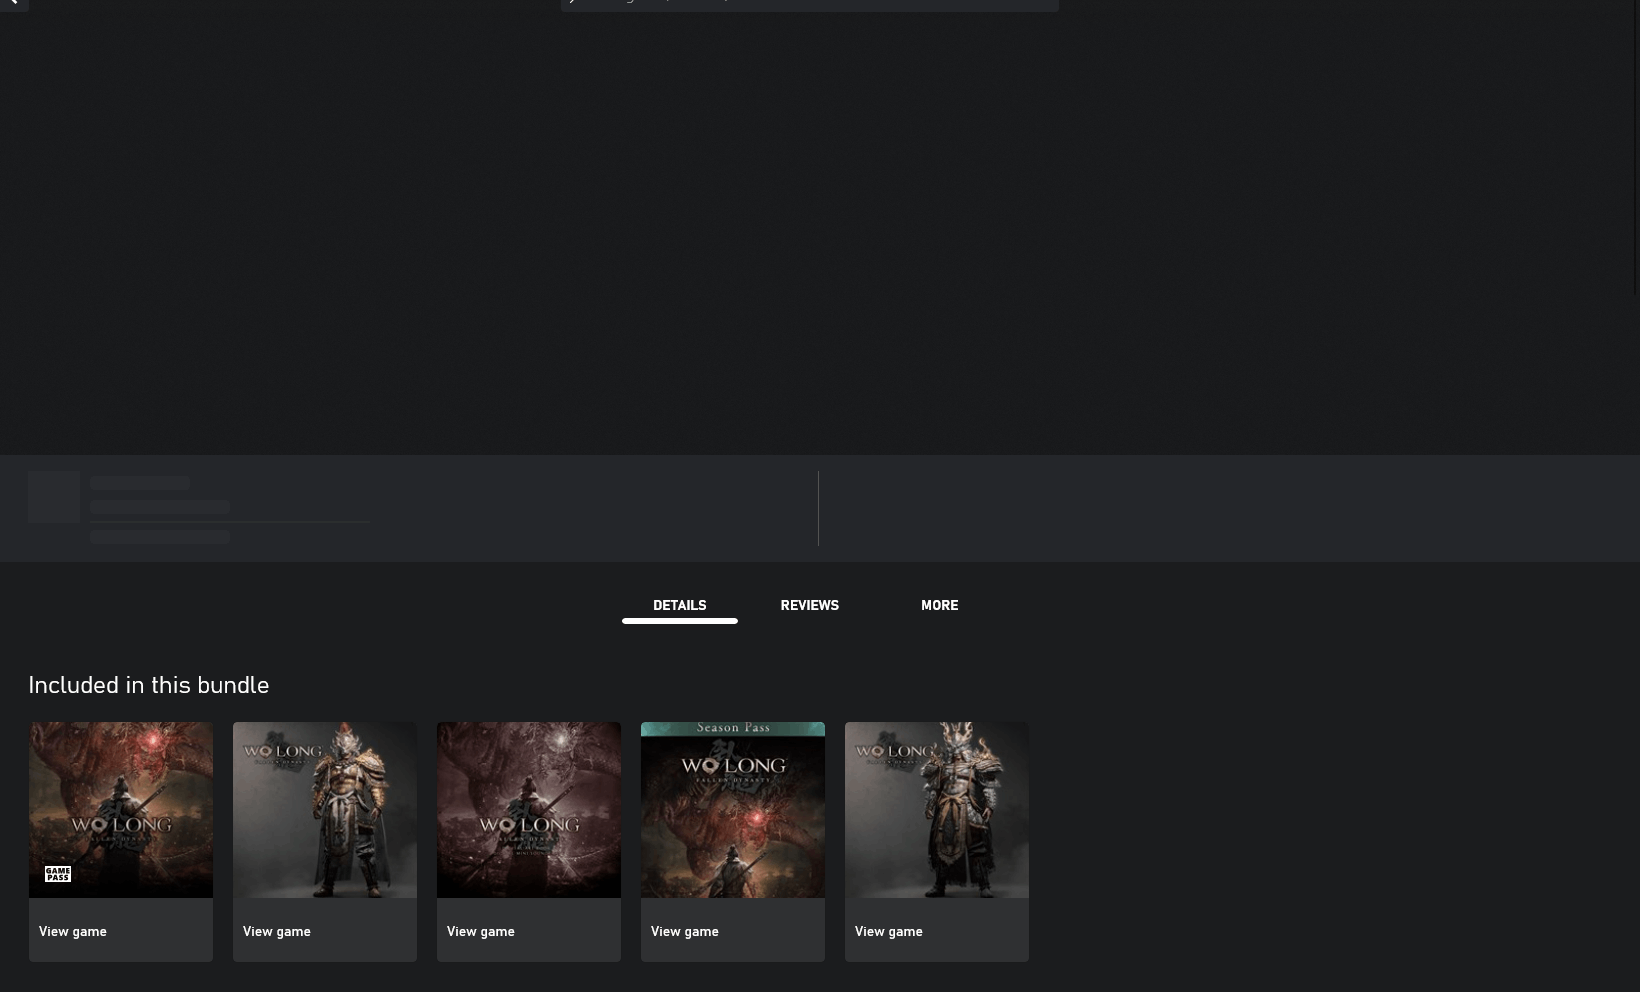Click View game under the Game Pass cover
Viewport: 1640px width, 992px height.
click(72, 931)
